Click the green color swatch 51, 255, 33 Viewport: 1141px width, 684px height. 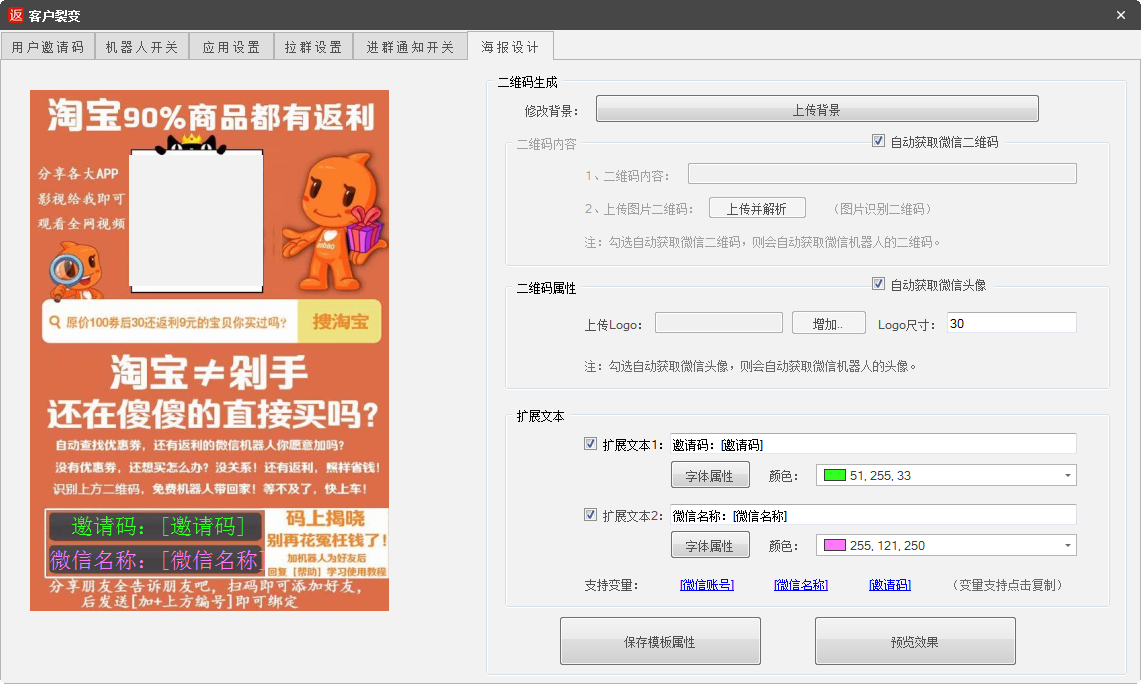coord(835,475)
